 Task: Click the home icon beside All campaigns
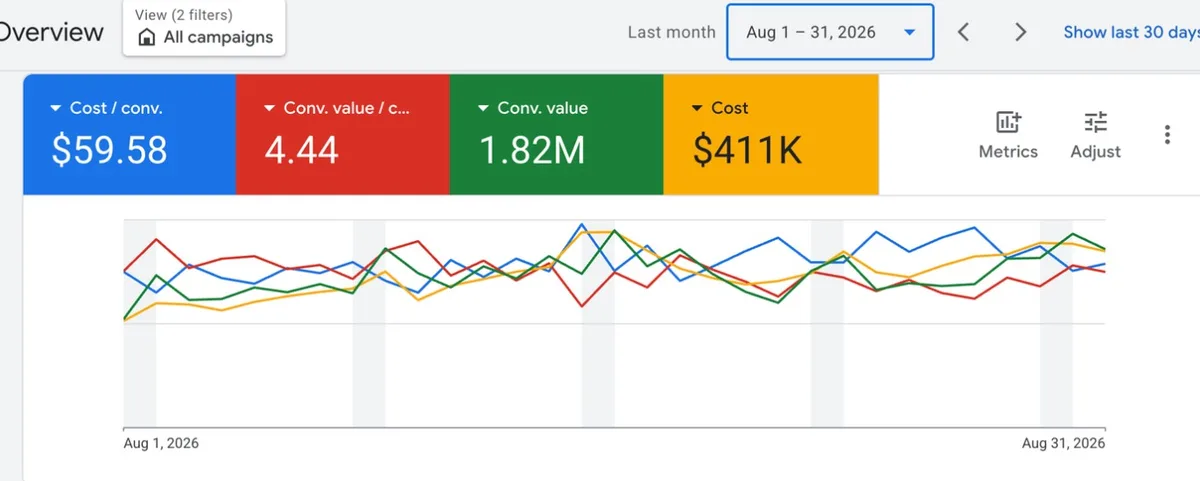(x=147, y=38)
